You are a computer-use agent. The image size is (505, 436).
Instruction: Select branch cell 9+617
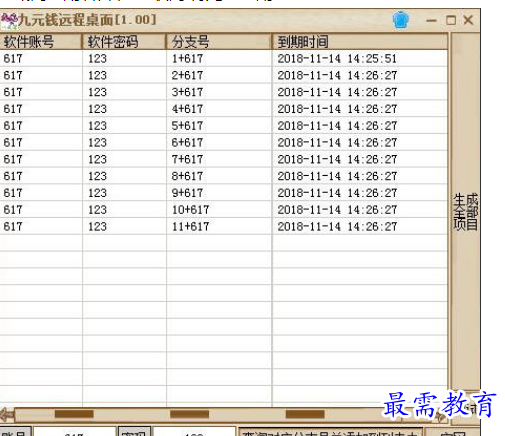click(x=187, y=193)
